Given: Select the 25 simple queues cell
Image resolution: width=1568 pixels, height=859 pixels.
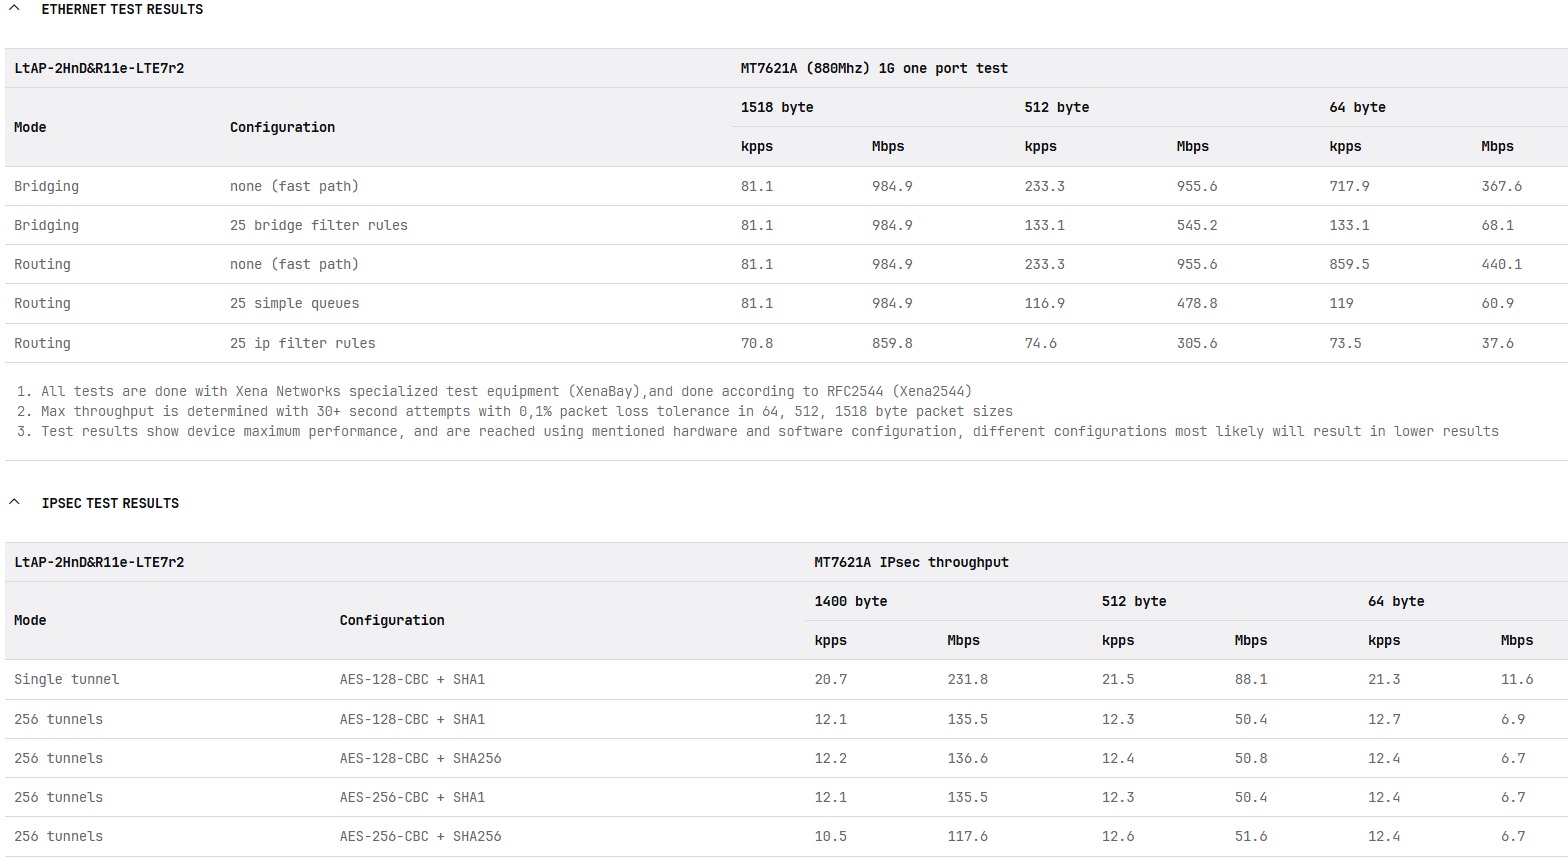Looking at the screenshot, I should click(294, 303).
